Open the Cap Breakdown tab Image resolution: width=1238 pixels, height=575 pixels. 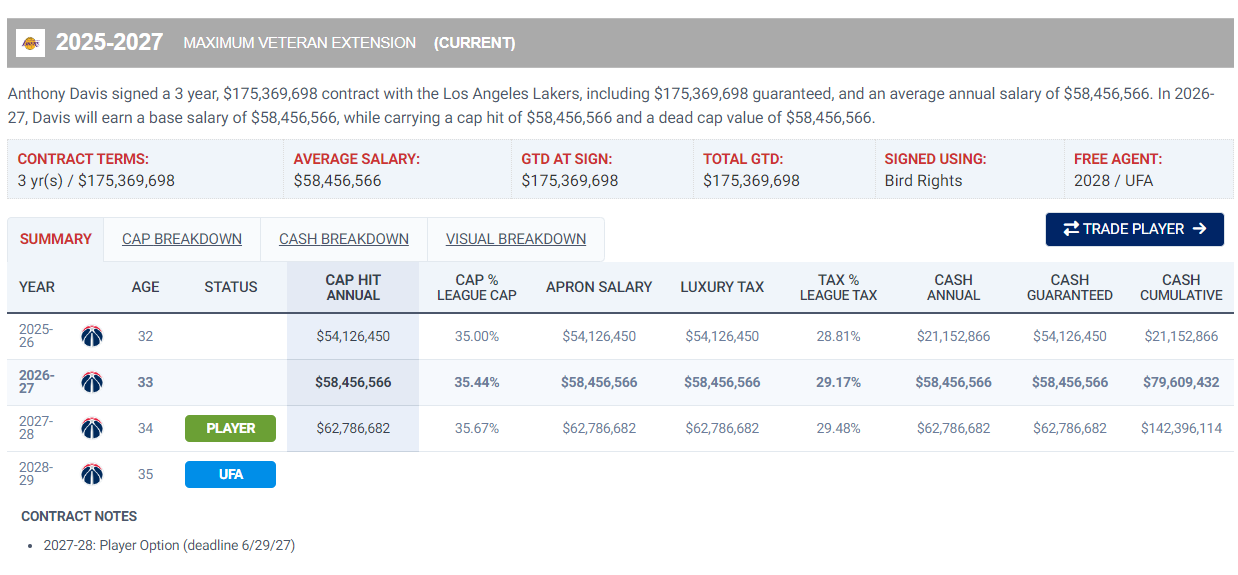point(182,239)
